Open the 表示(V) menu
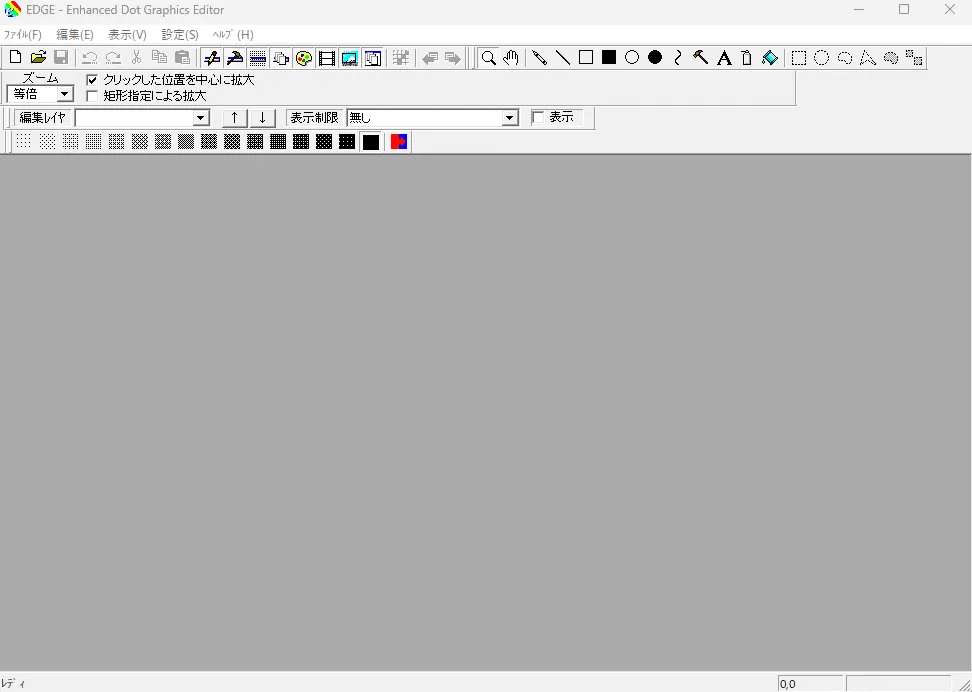The image size is (972, 692). point(127,35)
